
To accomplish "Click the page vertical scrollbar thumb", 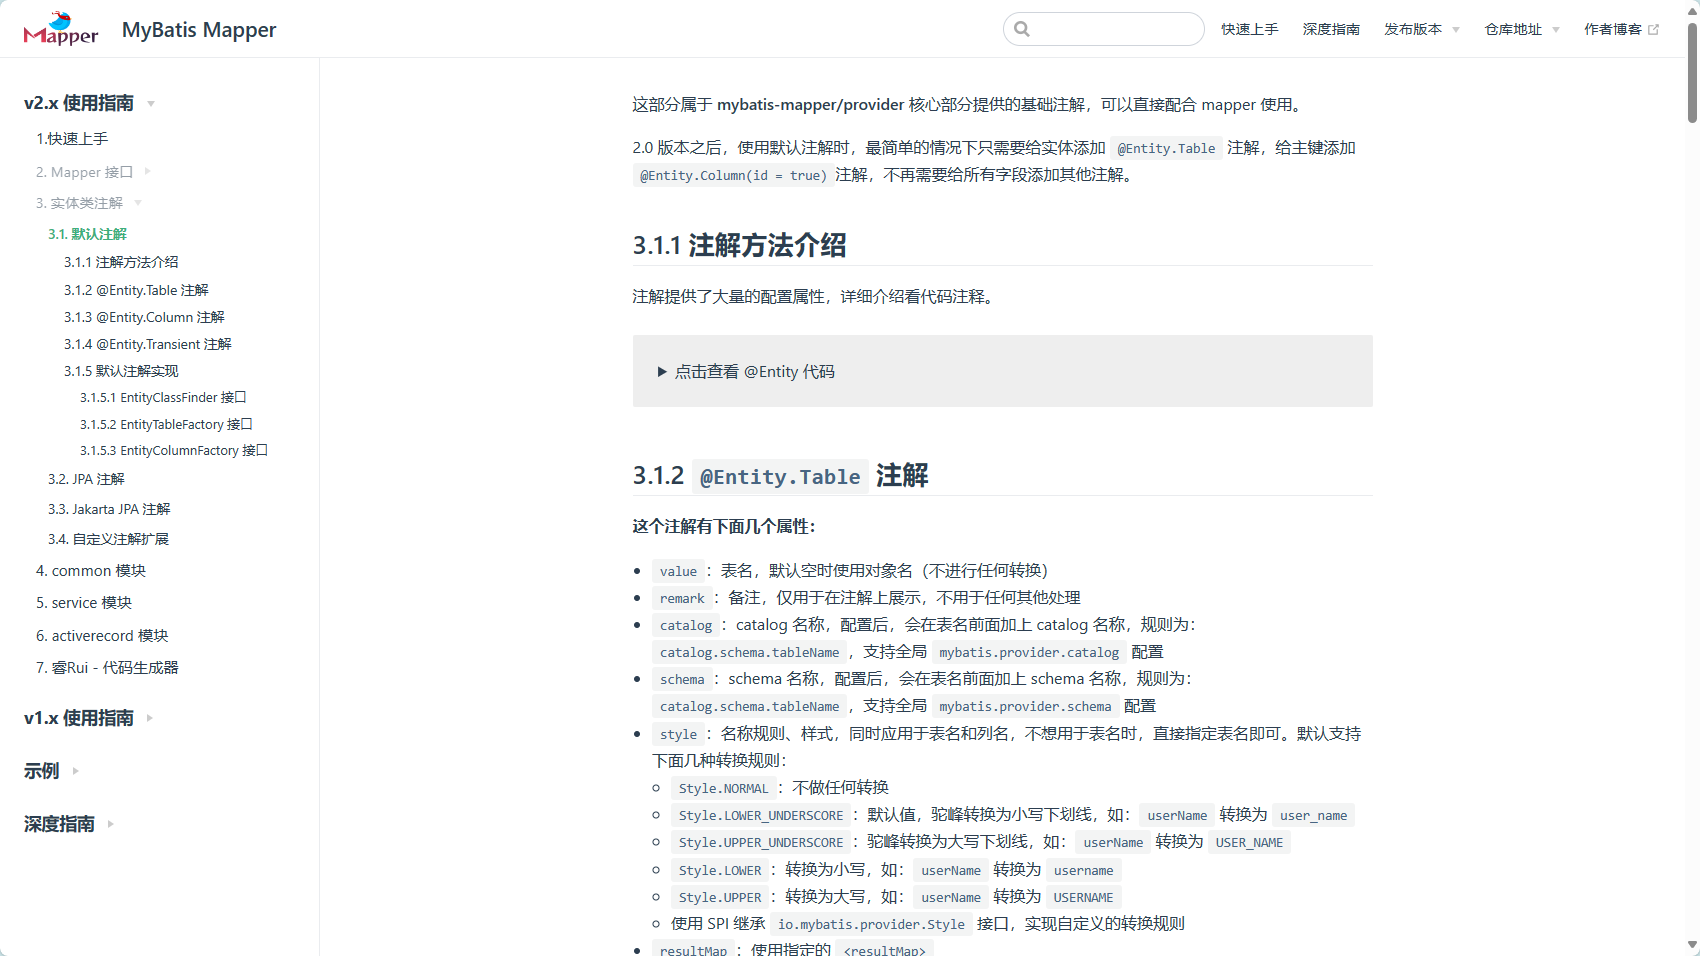I will tap(1692, 72).
